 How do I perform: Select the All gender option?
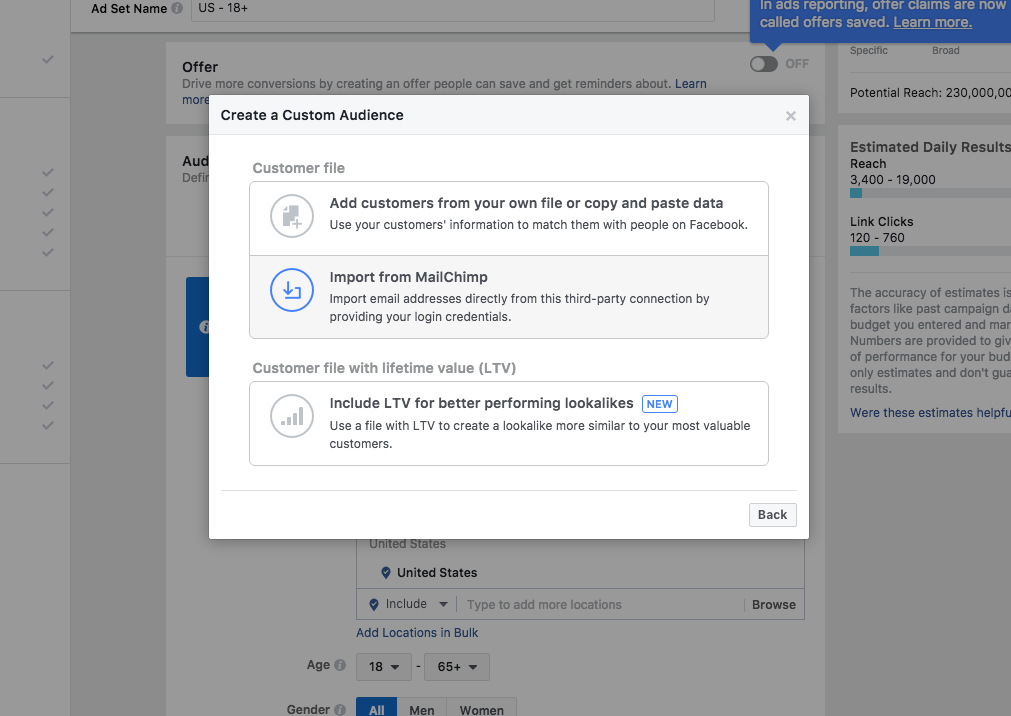pos(377,708)
